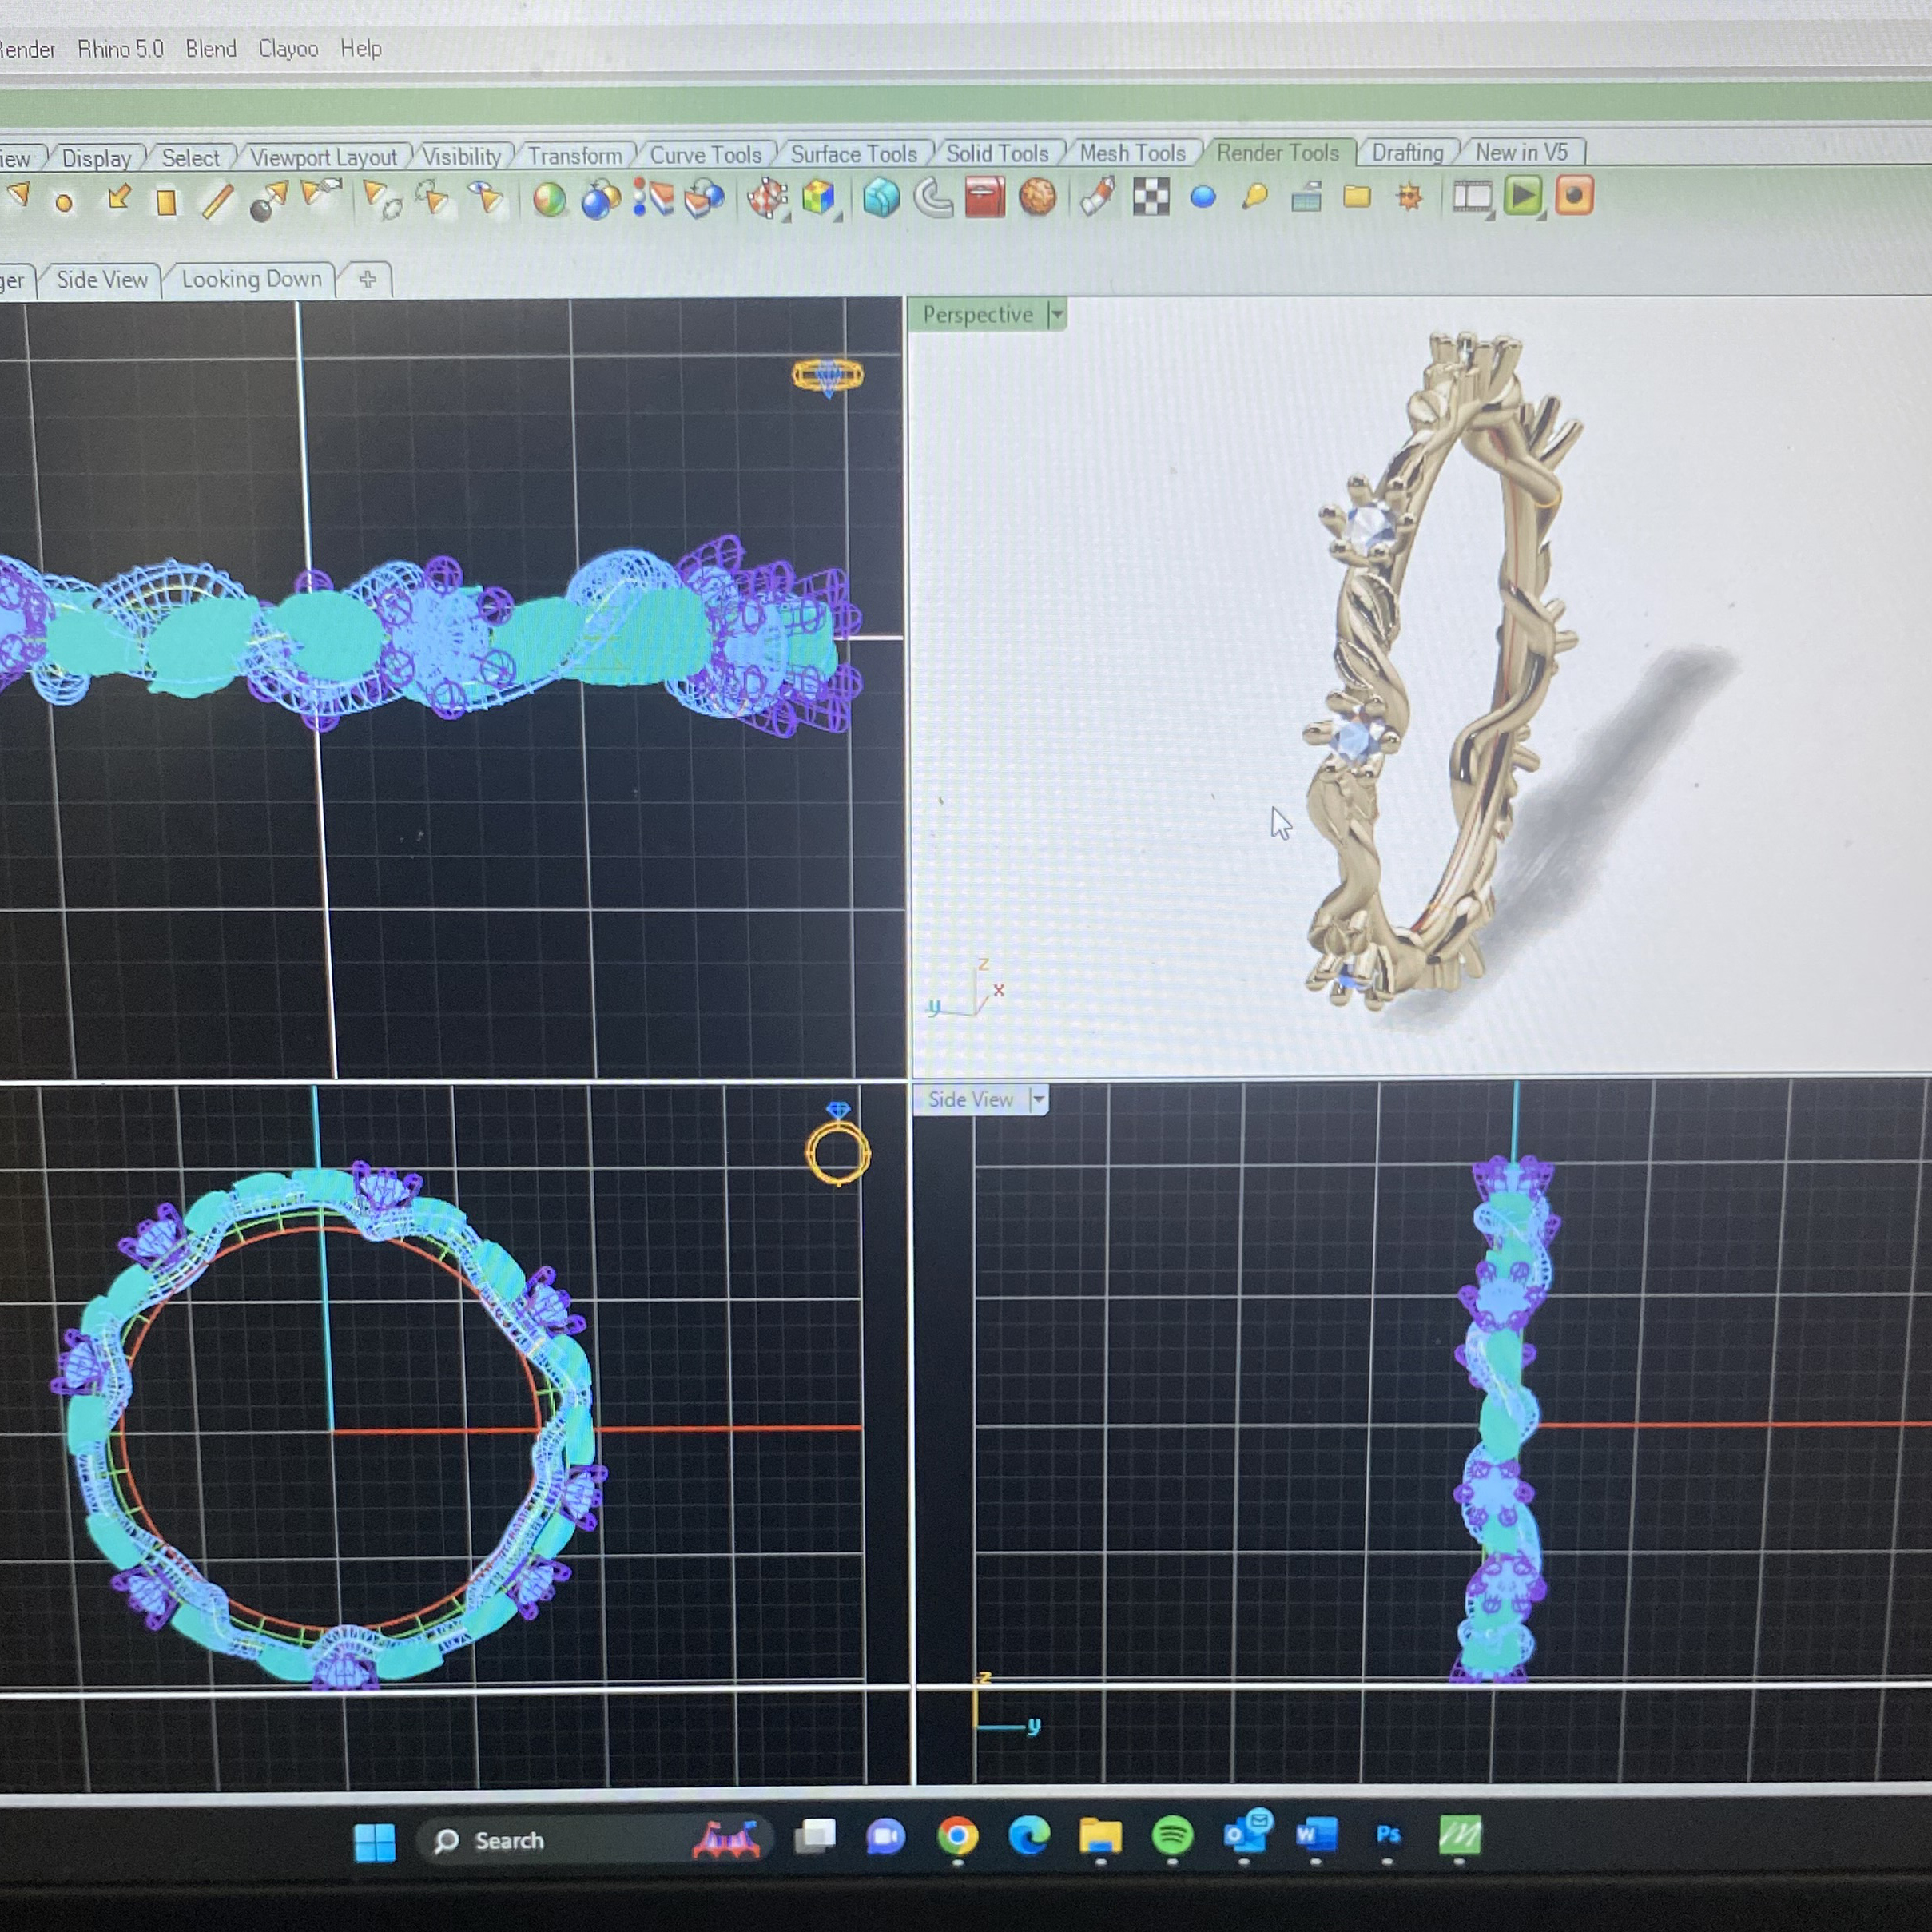
Task: Open the Select toolbar tab
Action: pos(190,158)
